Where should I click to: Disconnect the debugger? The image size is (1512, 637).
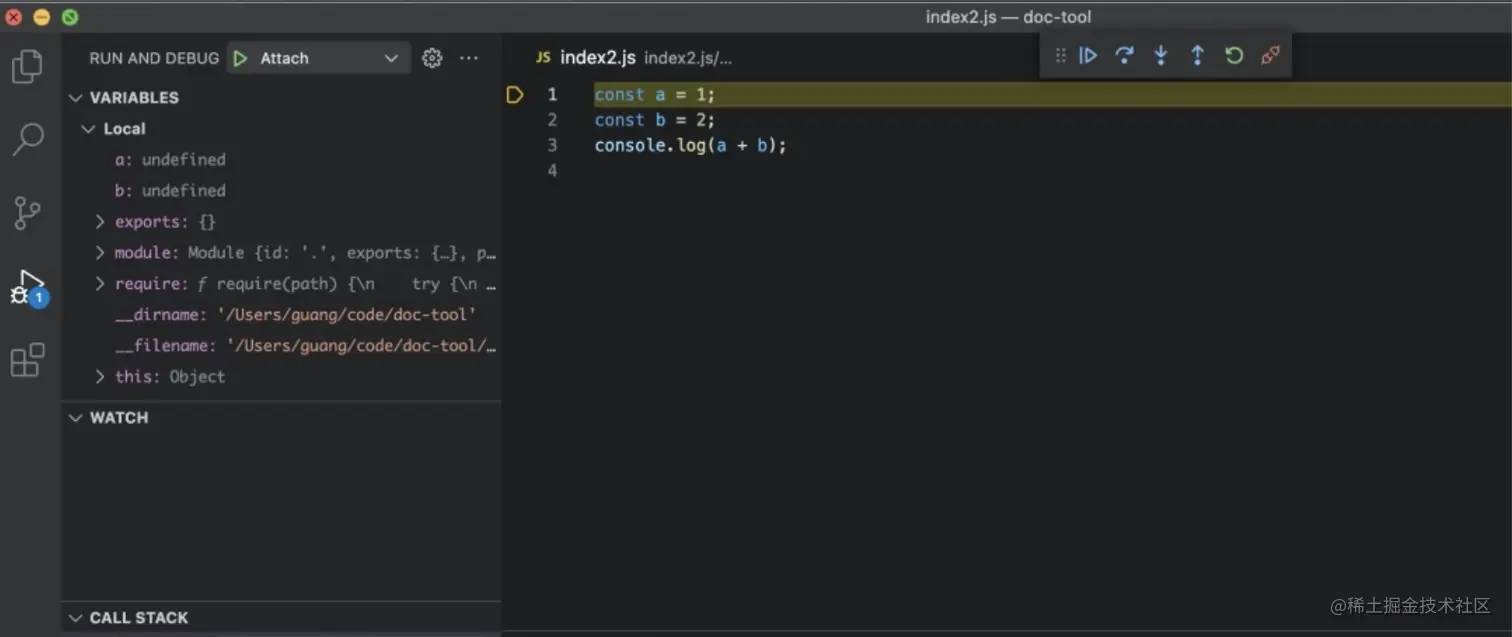tap(1270, 56)
